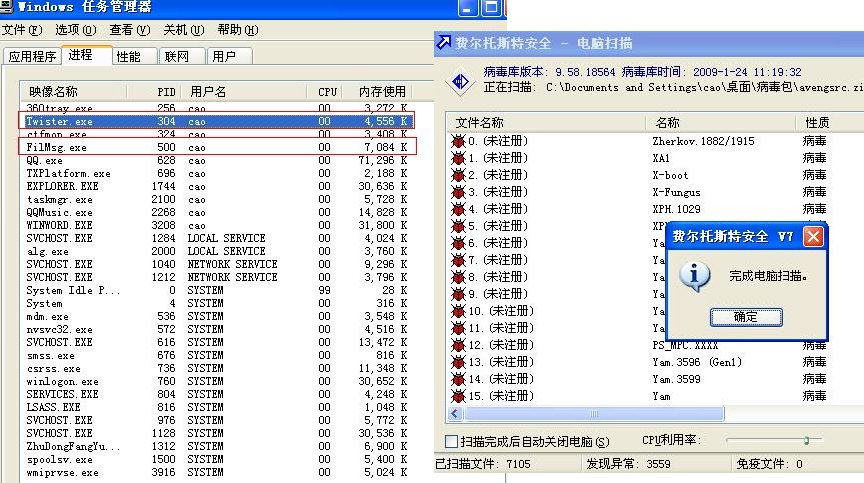This screenshot has height=483, width=864.
Task: Select the FilMsg.exe process row
Action: [217, 147]
